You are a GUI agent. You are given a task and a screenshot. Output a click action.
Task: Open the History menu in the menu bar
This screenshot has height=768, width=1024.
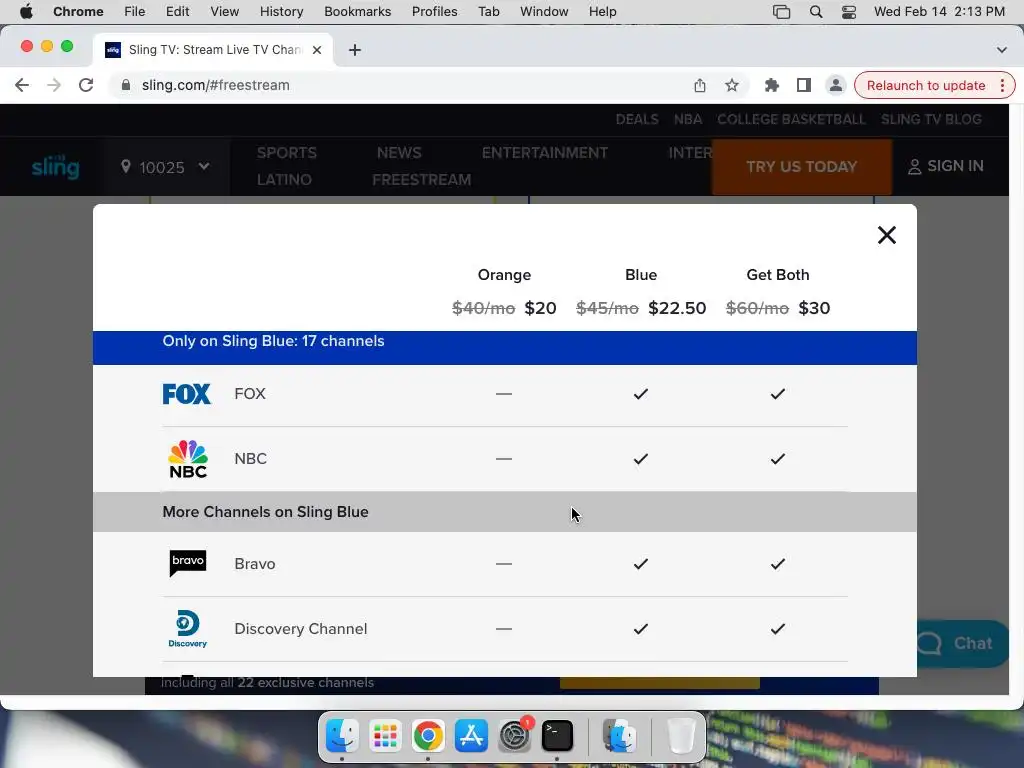point(281,12)
